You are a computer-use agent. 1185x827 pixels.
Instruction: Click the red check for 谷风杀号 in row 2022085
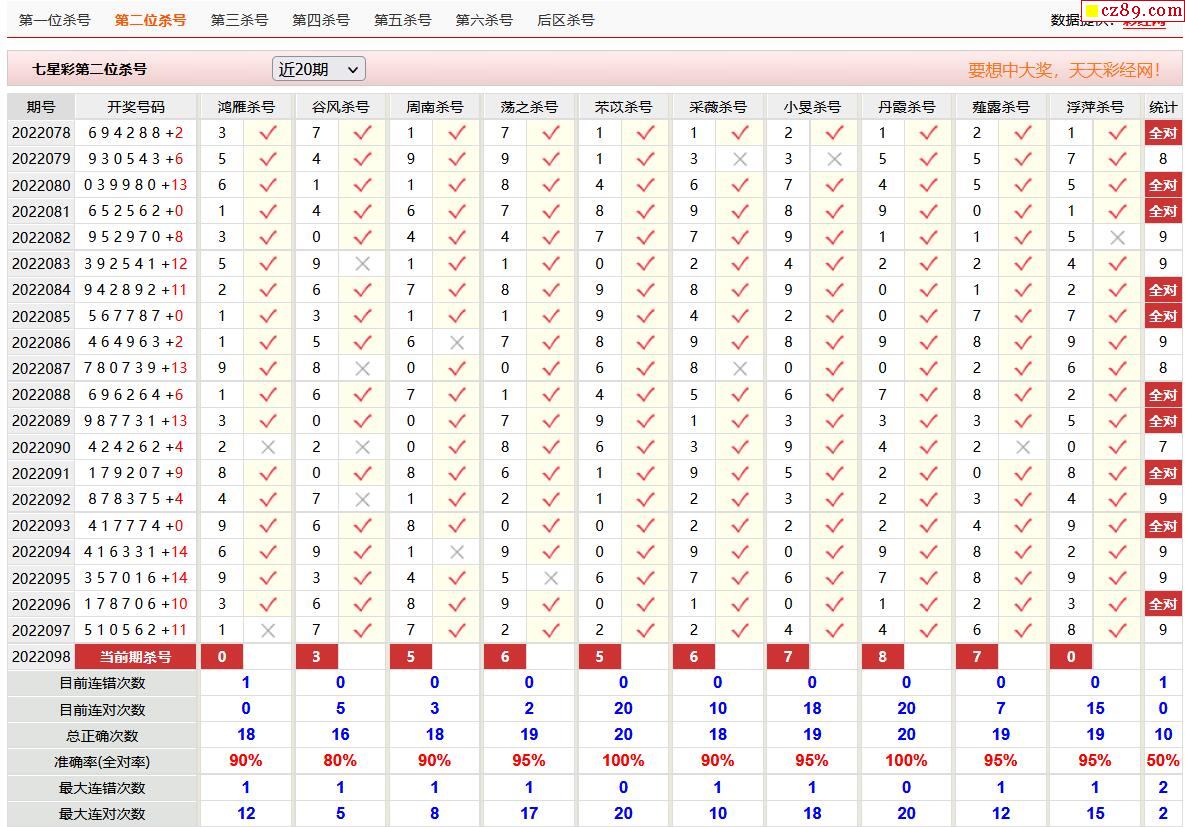363,316
